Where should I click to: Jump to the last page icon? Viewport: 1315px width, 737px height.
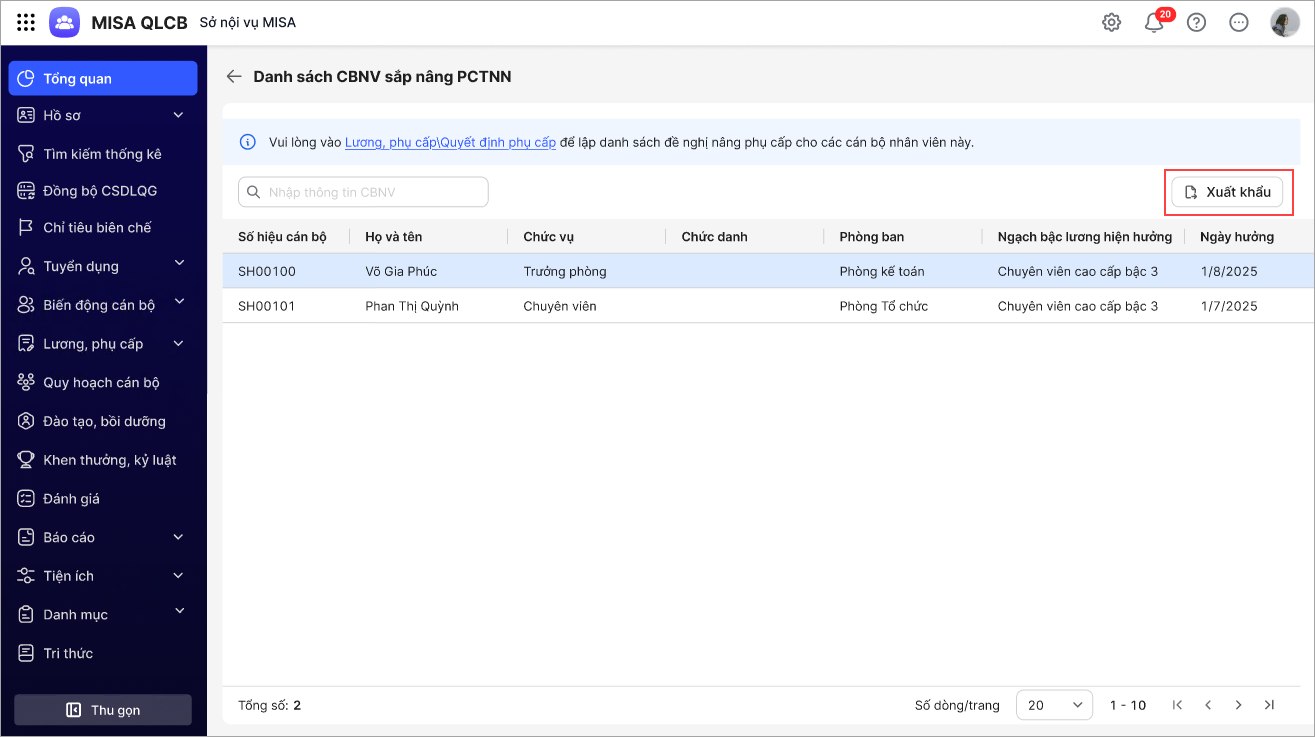(1269, 705)
